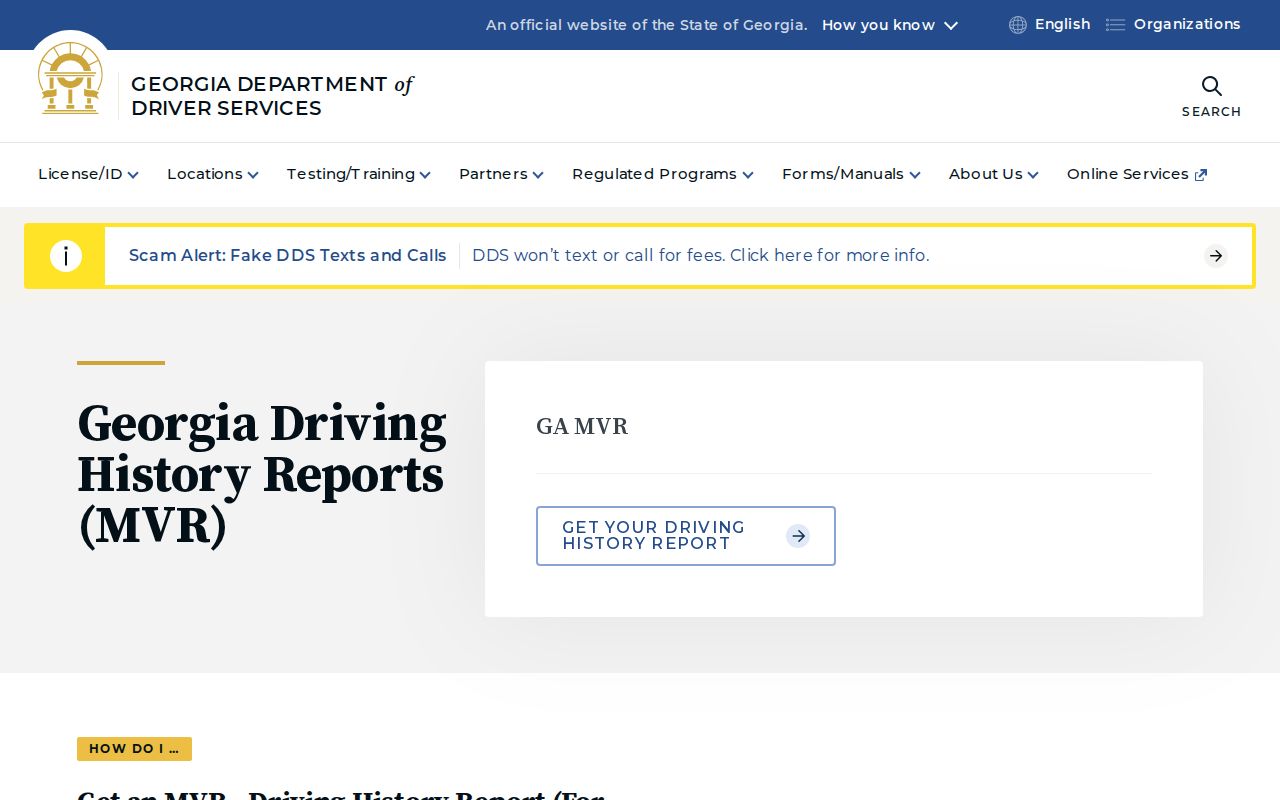Click the Organizations list icon

point(1115,25)
